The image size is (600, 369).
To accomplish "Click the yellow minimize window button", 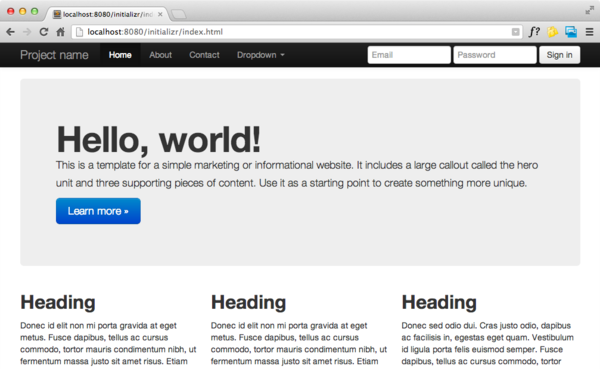I will [x=23, y=11].
